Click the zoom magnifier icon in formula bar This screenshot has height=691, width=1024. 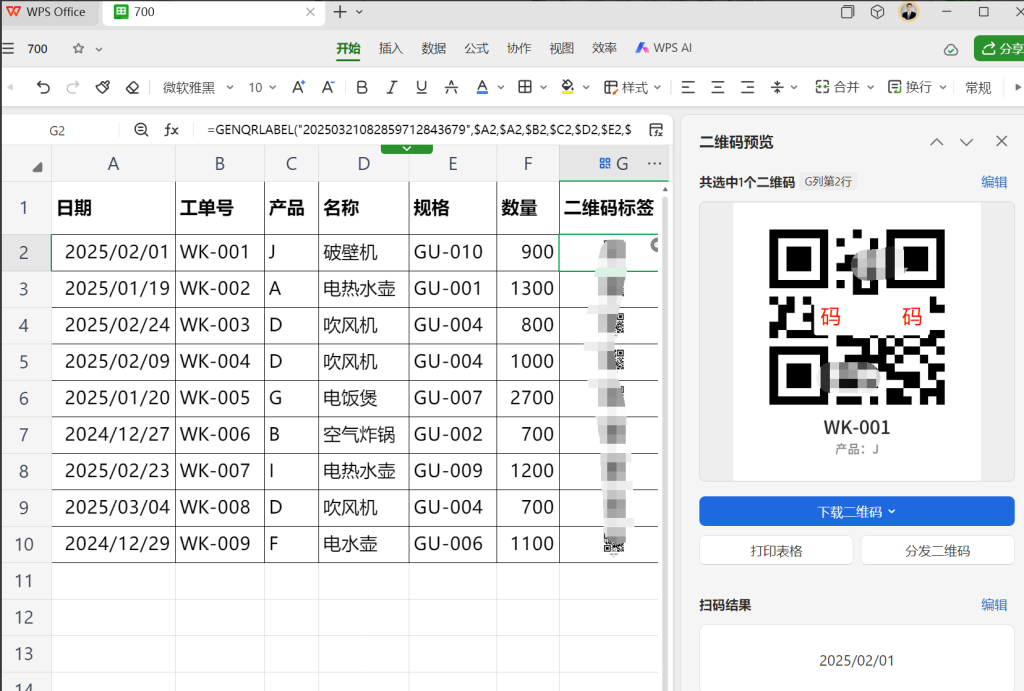pos(141,130)
